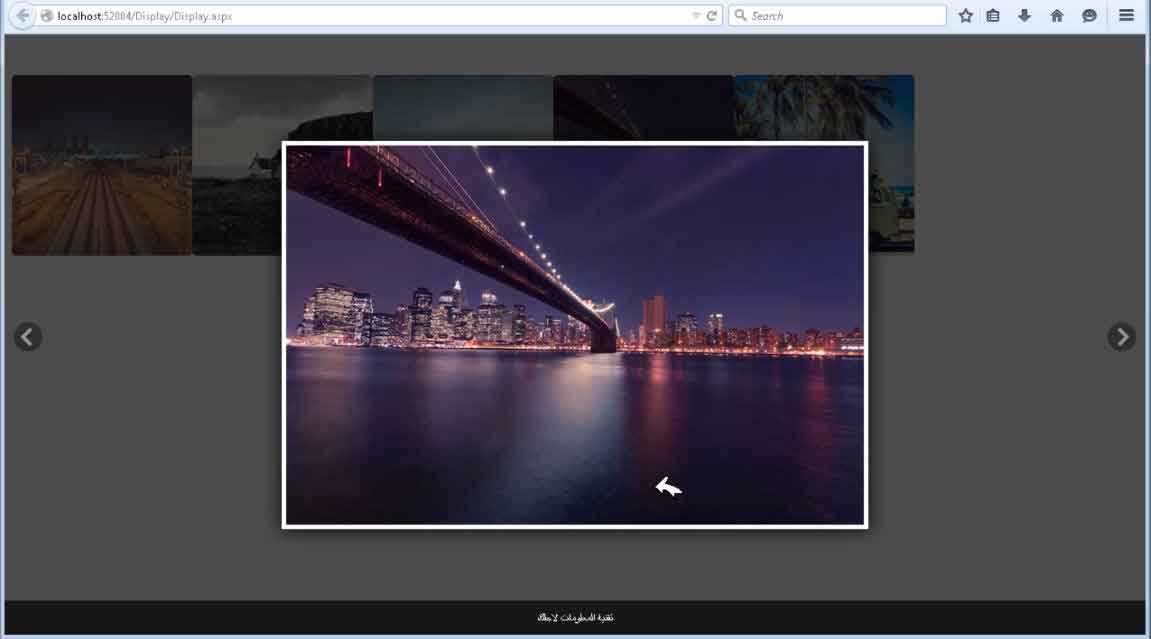This screenshot has height=639, width=1151.
Task: Select the grey cloudy landscape thumbnail
Action: pyautogui.click(x=236, y=165)
